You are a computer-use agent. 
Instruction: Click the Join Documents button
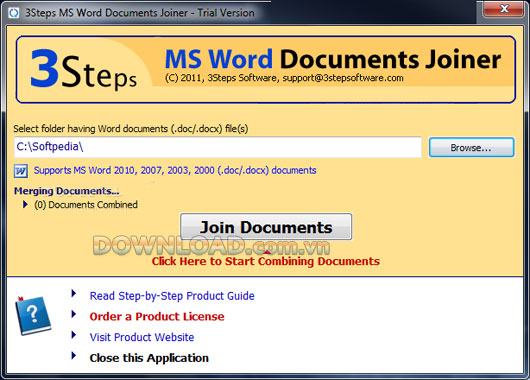266,227
